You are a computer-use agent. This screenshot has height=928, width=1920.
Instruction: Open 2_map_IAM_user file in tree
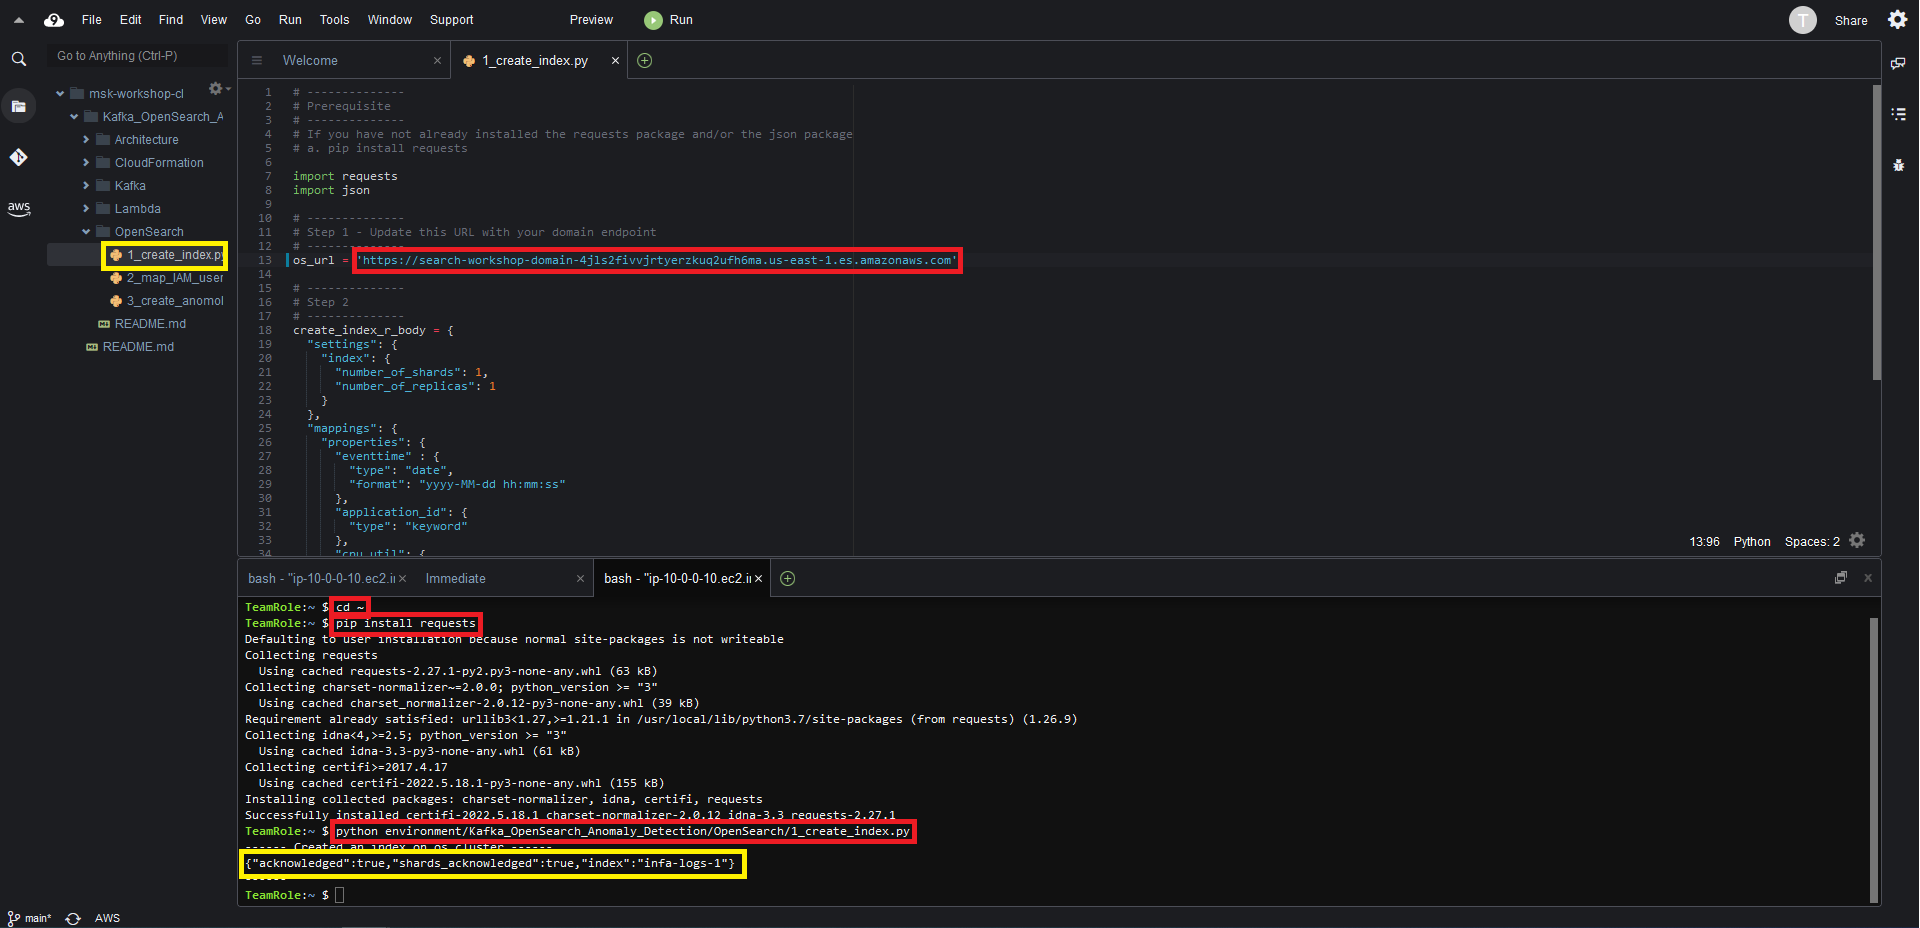point(175,278)
